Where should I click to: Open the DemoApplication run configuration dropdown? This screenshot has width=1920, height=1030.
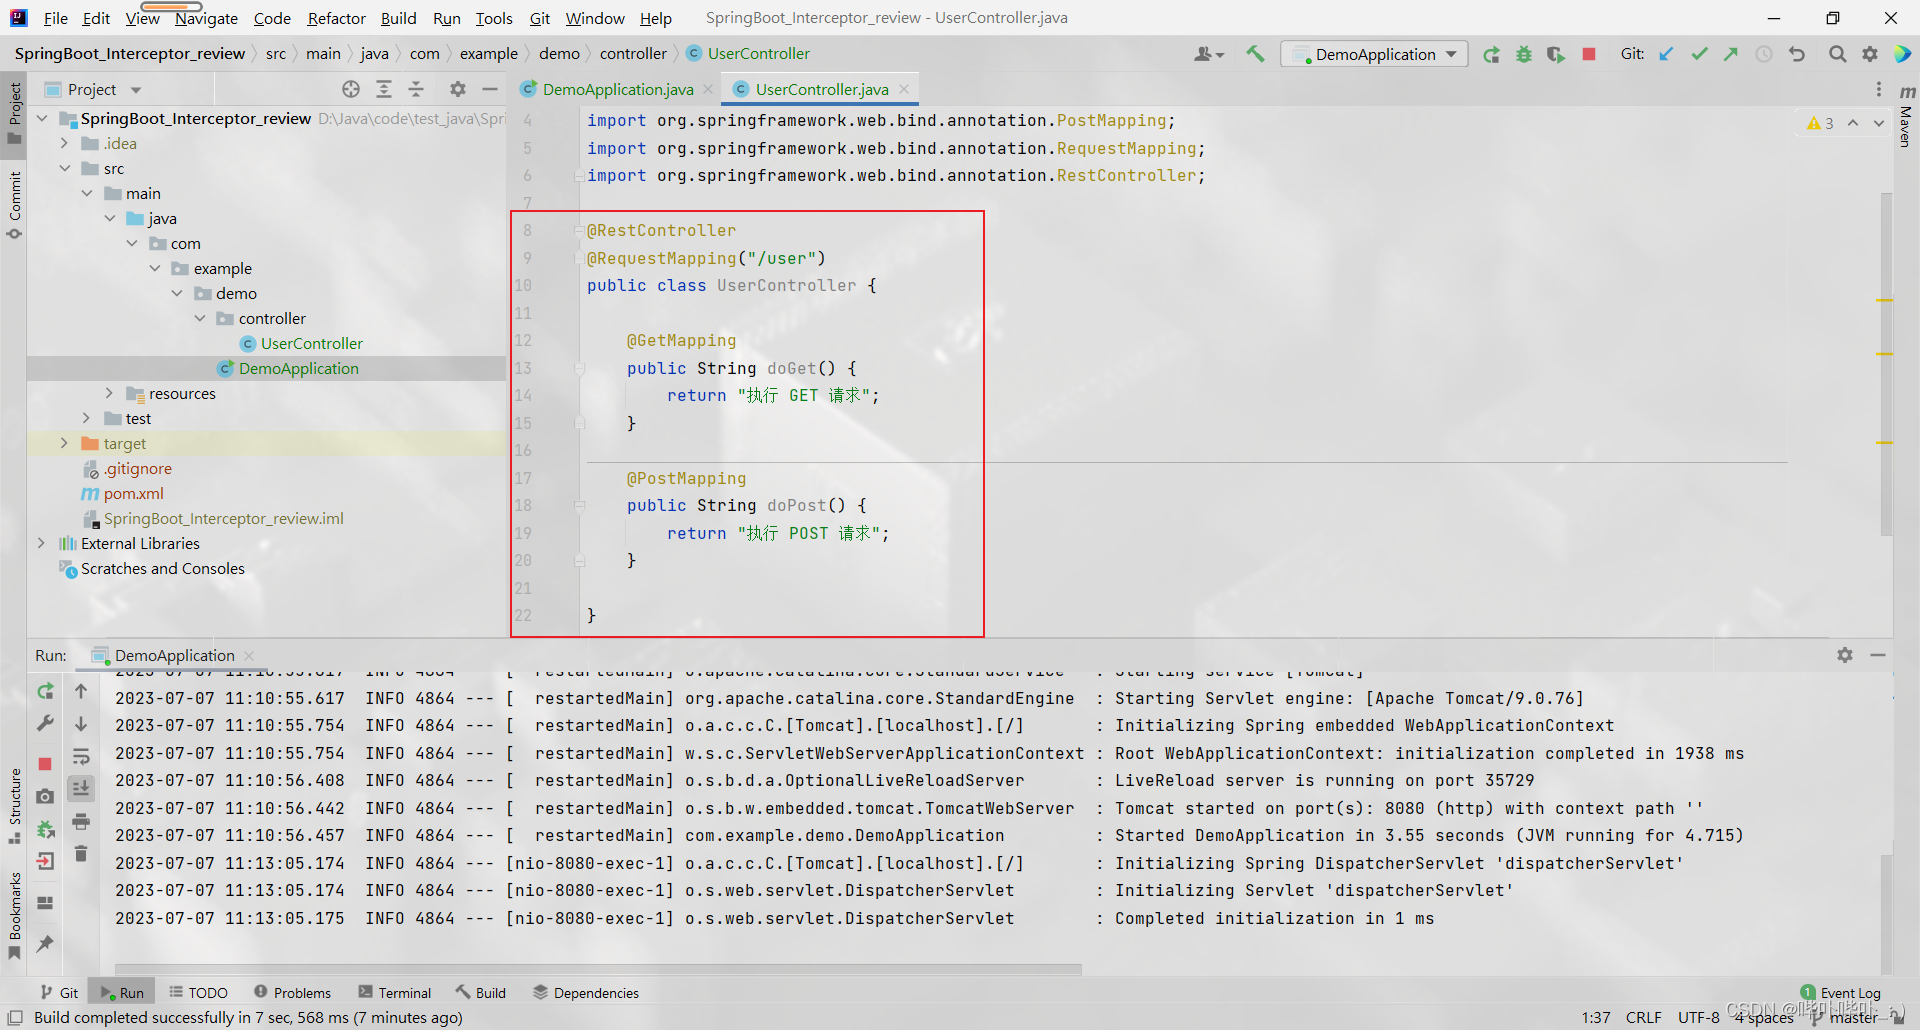tap(1375, 54)
